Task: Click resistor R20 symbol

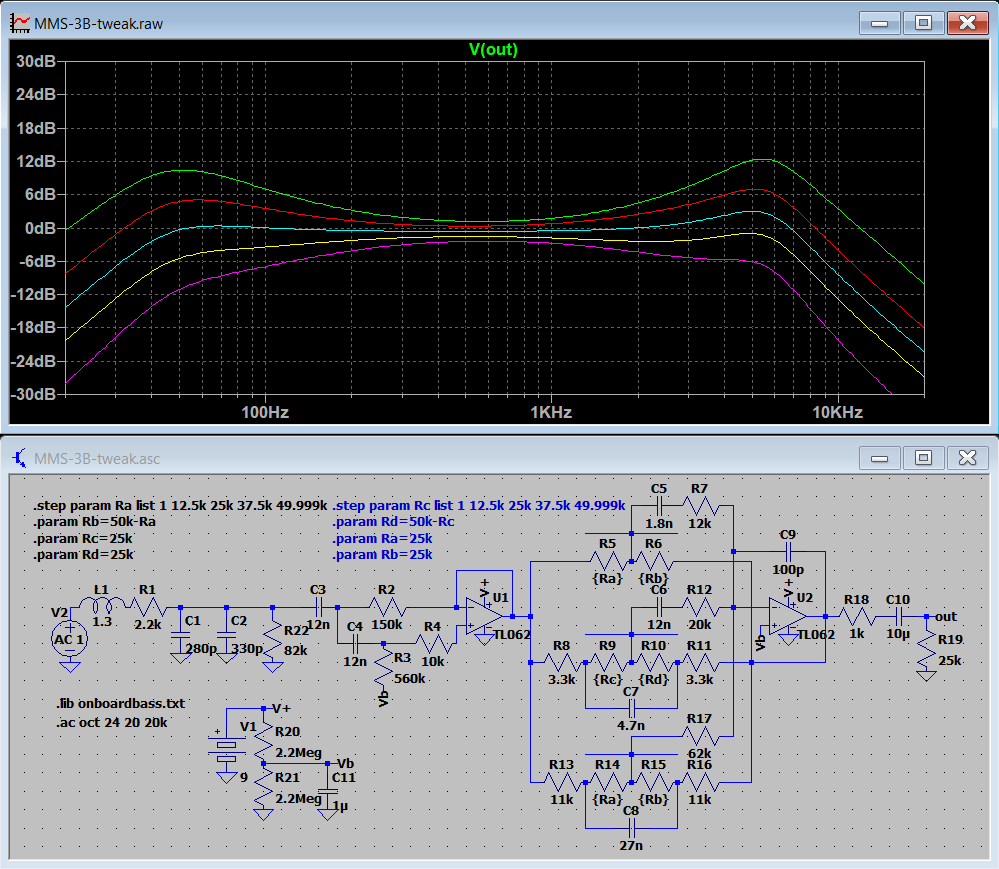Action: tap(263, 740)
